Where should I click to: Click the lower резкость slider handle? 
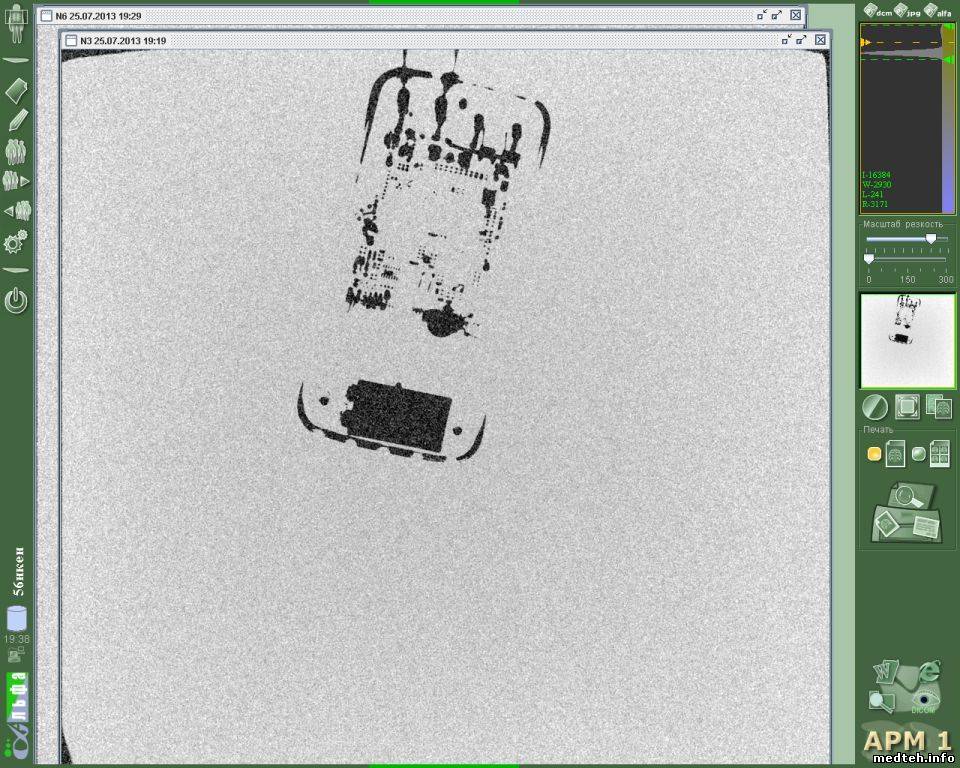(x=868, y=259)
